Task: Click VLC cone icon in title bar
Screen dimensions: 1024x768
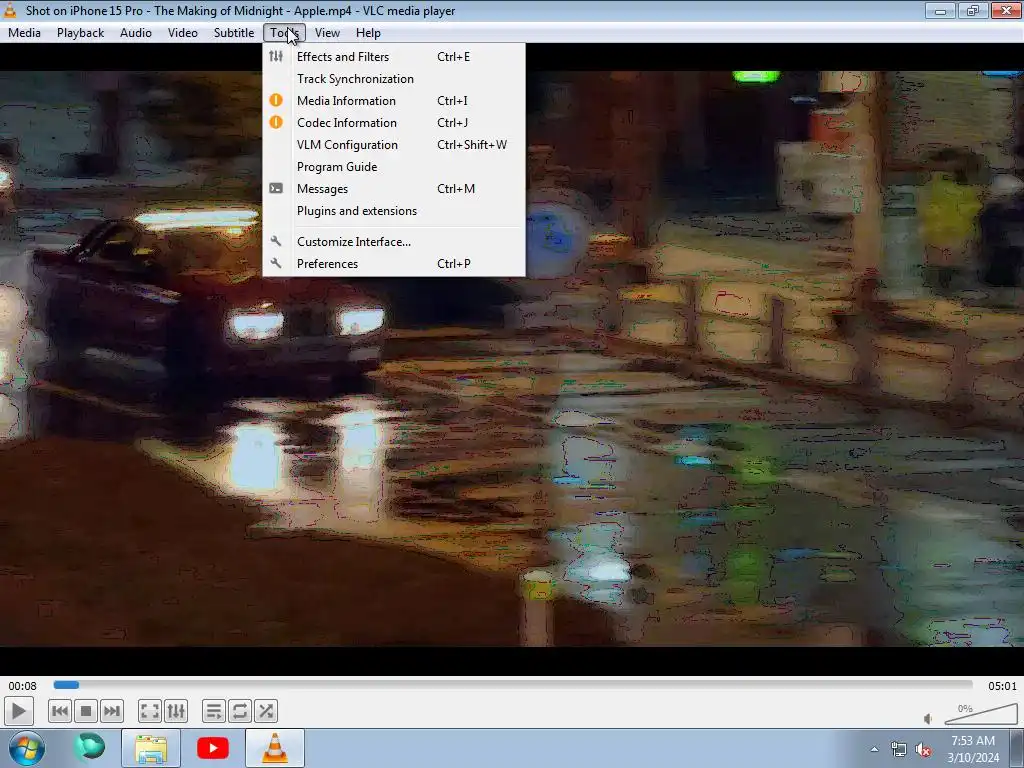Action: [10, 10]
